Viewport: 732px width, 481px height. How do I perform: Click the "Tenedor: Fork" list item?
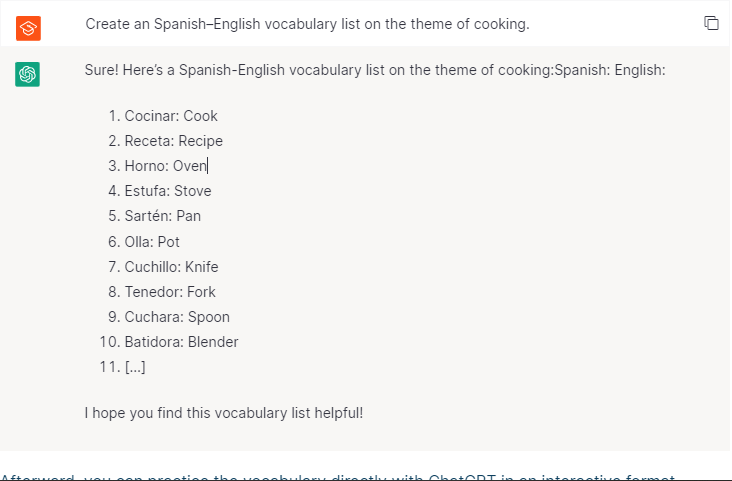coord(170,292)
